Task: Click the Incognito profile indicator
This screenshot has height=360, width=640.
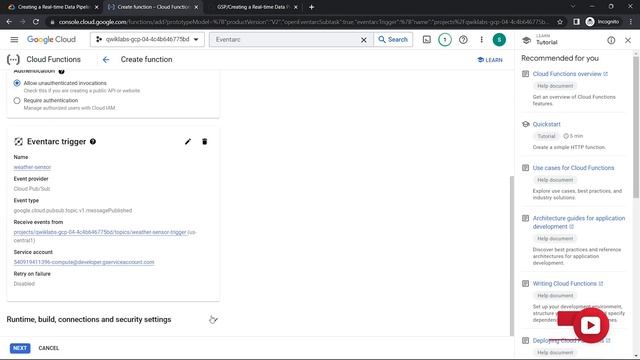Action: tap(603, 22)
